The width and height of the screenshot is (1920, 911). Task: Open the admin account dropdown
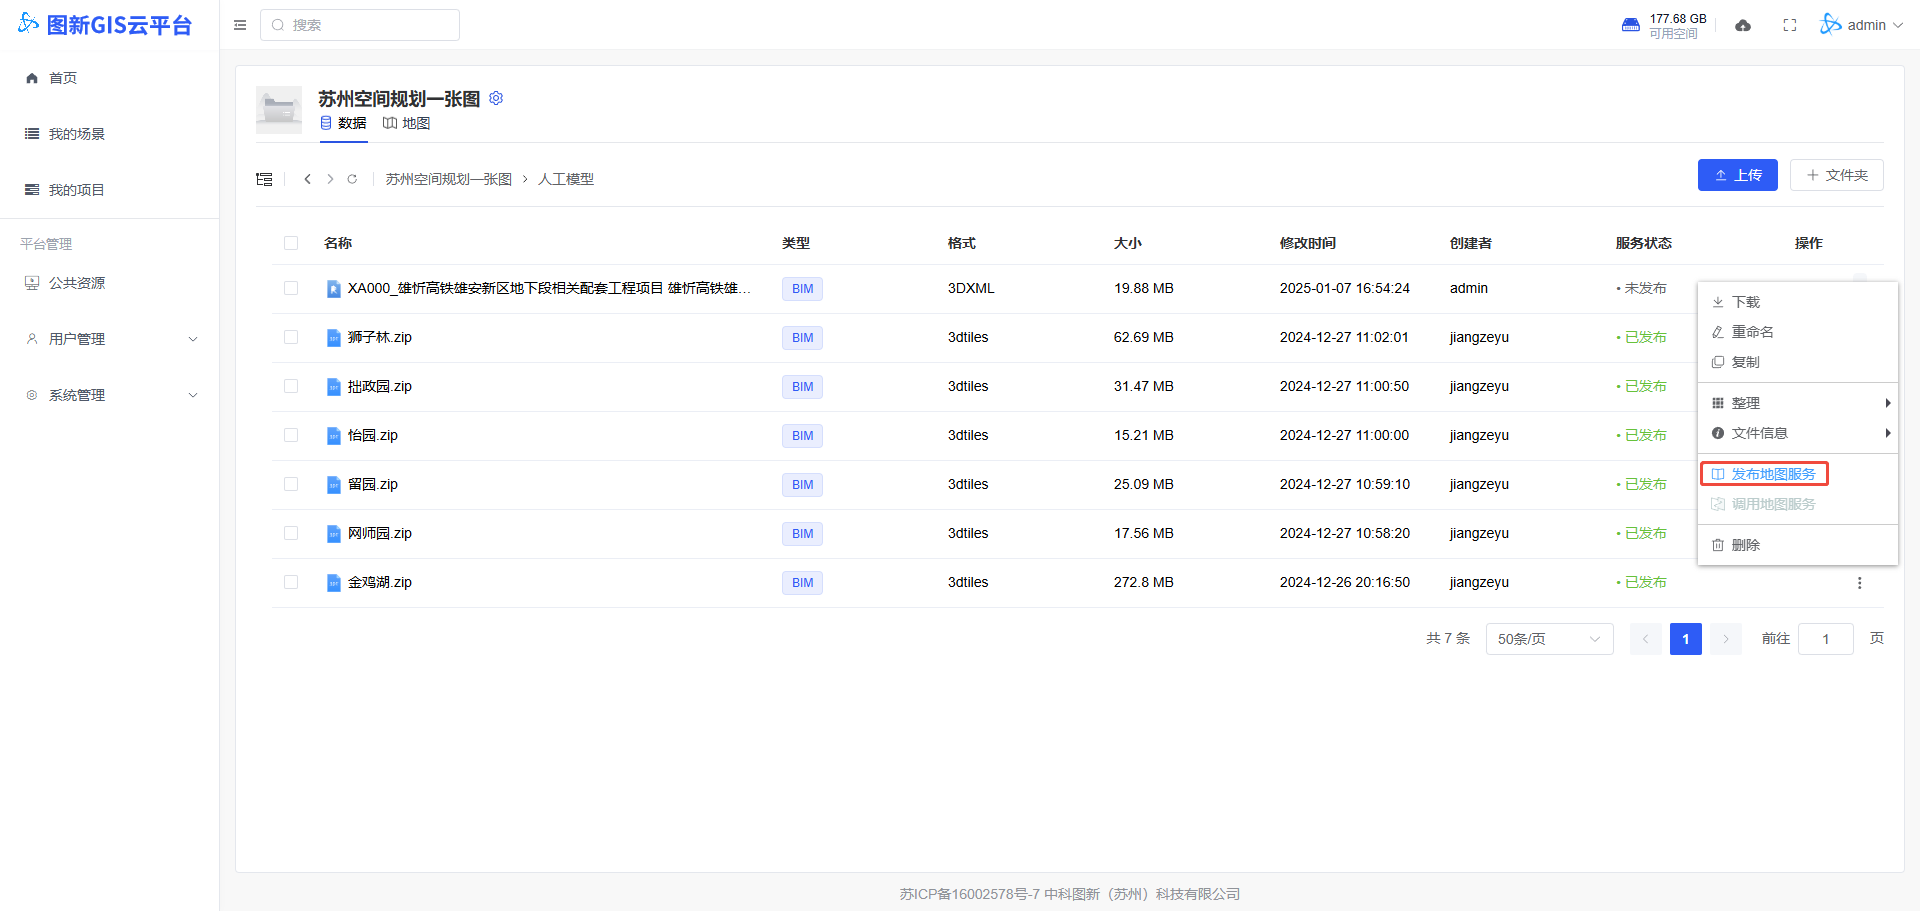coord(1861,25)
